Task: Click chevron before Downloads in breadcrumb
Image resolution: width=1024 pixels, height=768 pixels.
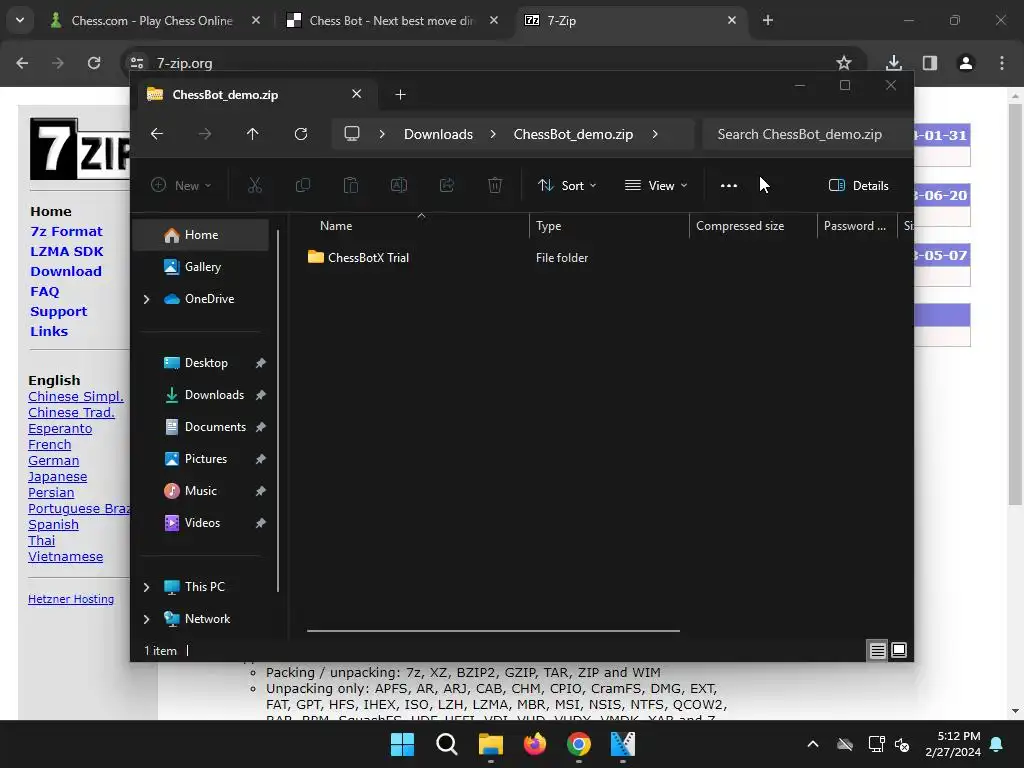Action: pos(382,134)
